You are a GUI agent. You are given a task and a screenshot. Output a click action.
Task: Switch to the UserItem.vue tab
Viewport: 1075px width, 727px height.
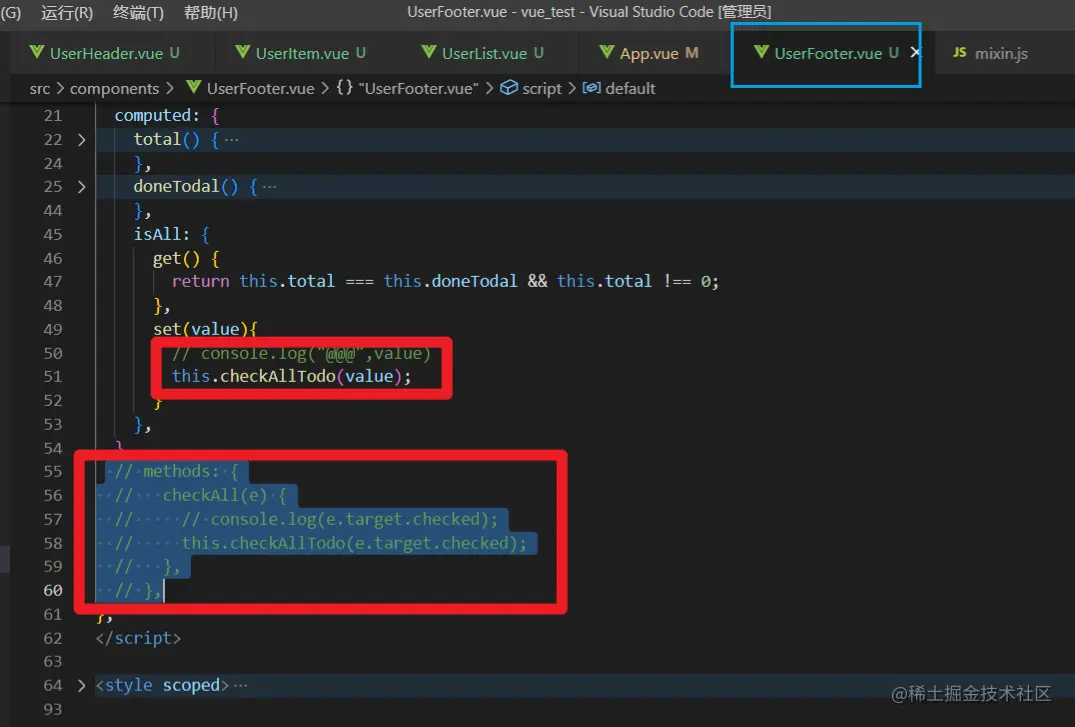tap(302, 53)
